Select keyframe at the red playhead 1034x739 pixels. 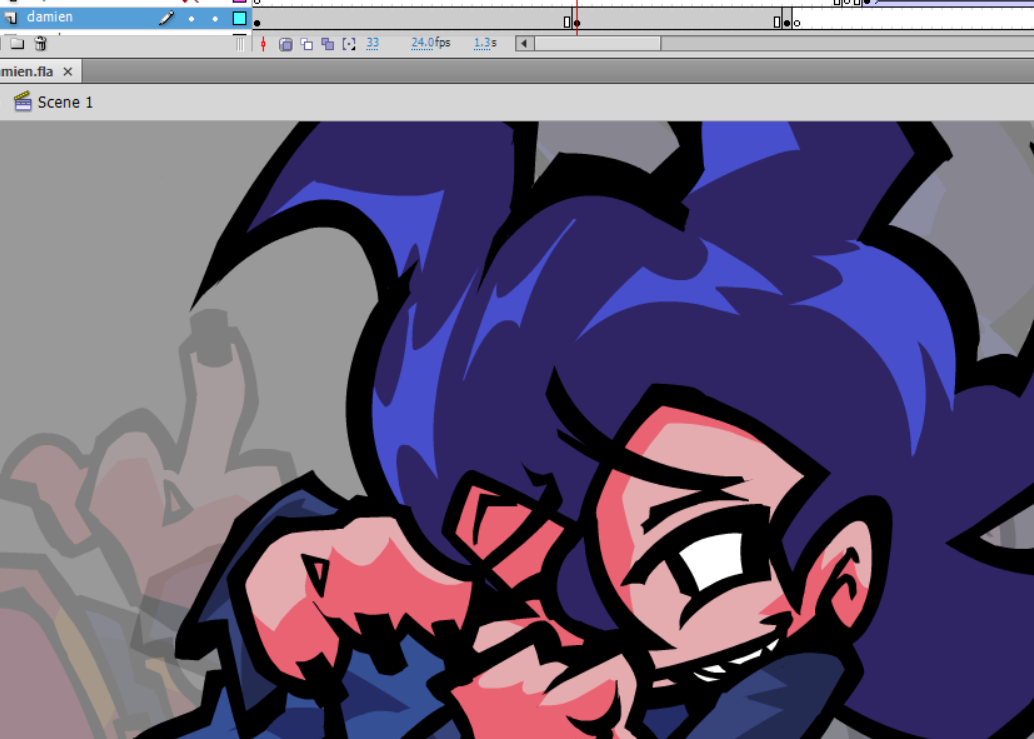(x=577, y=23)
